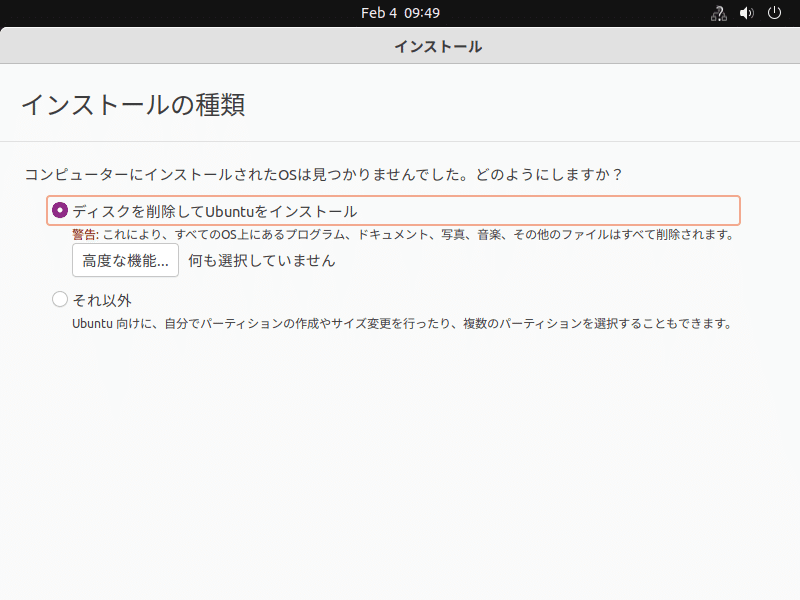The height and width of the screenshot is (600, 800).
Task: Open the power icon in top bar
Action: click(774, 13)
